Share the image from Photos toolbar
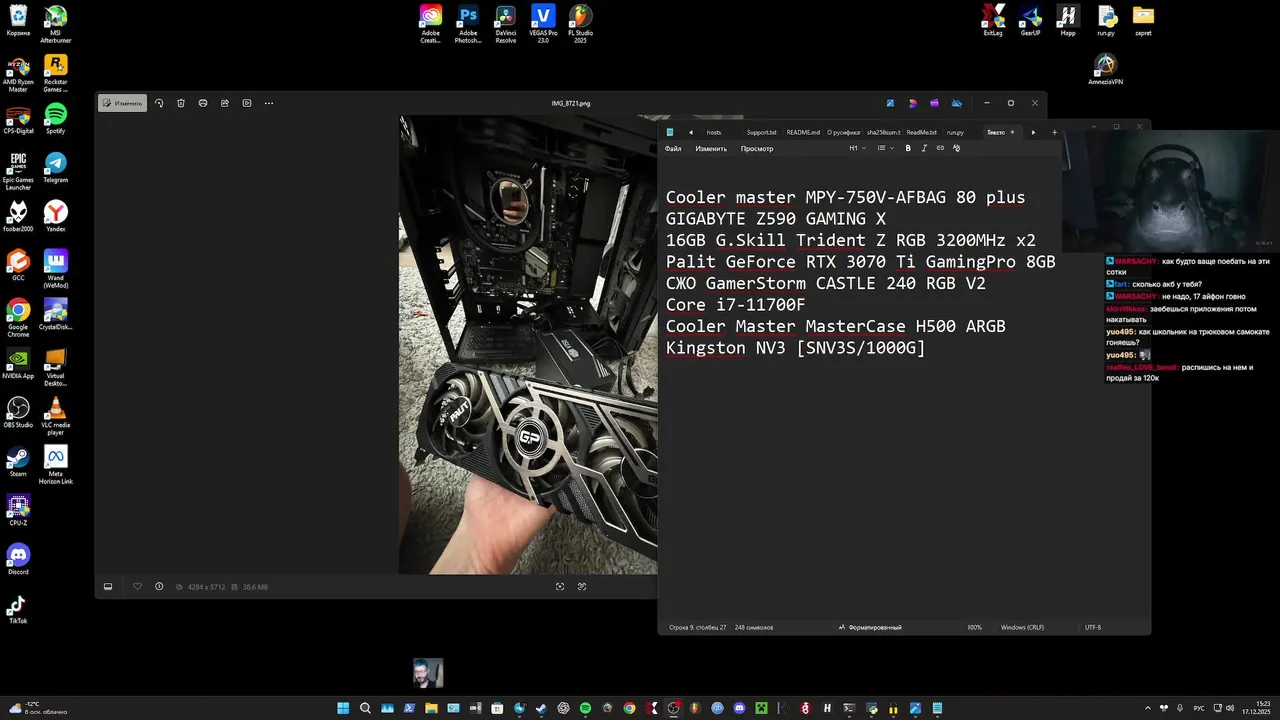Screen dimensions: 1280x720 coord(225,103)
